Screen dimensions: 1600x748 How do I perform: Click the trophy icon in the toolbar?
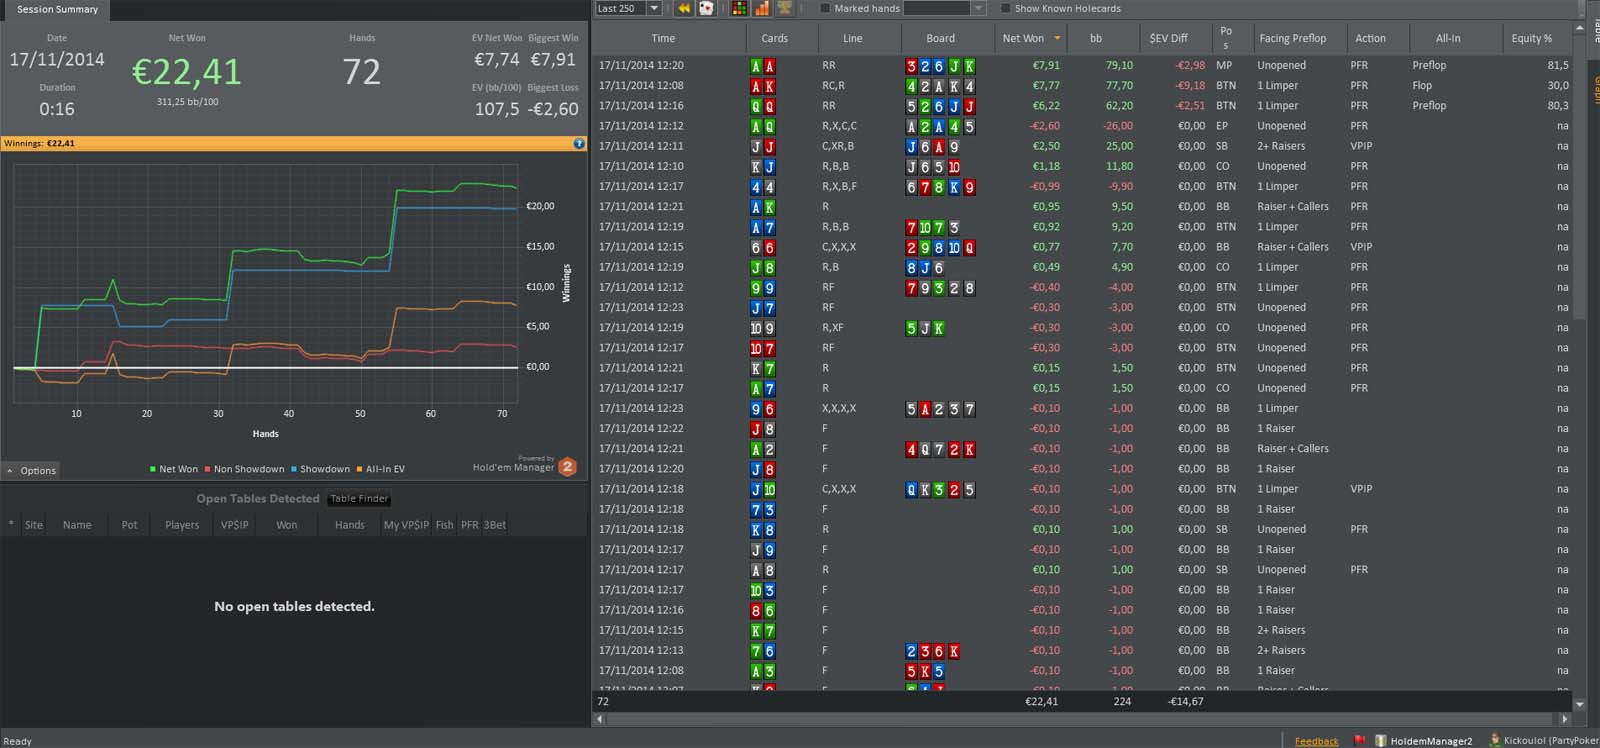(x=785, y=8)
